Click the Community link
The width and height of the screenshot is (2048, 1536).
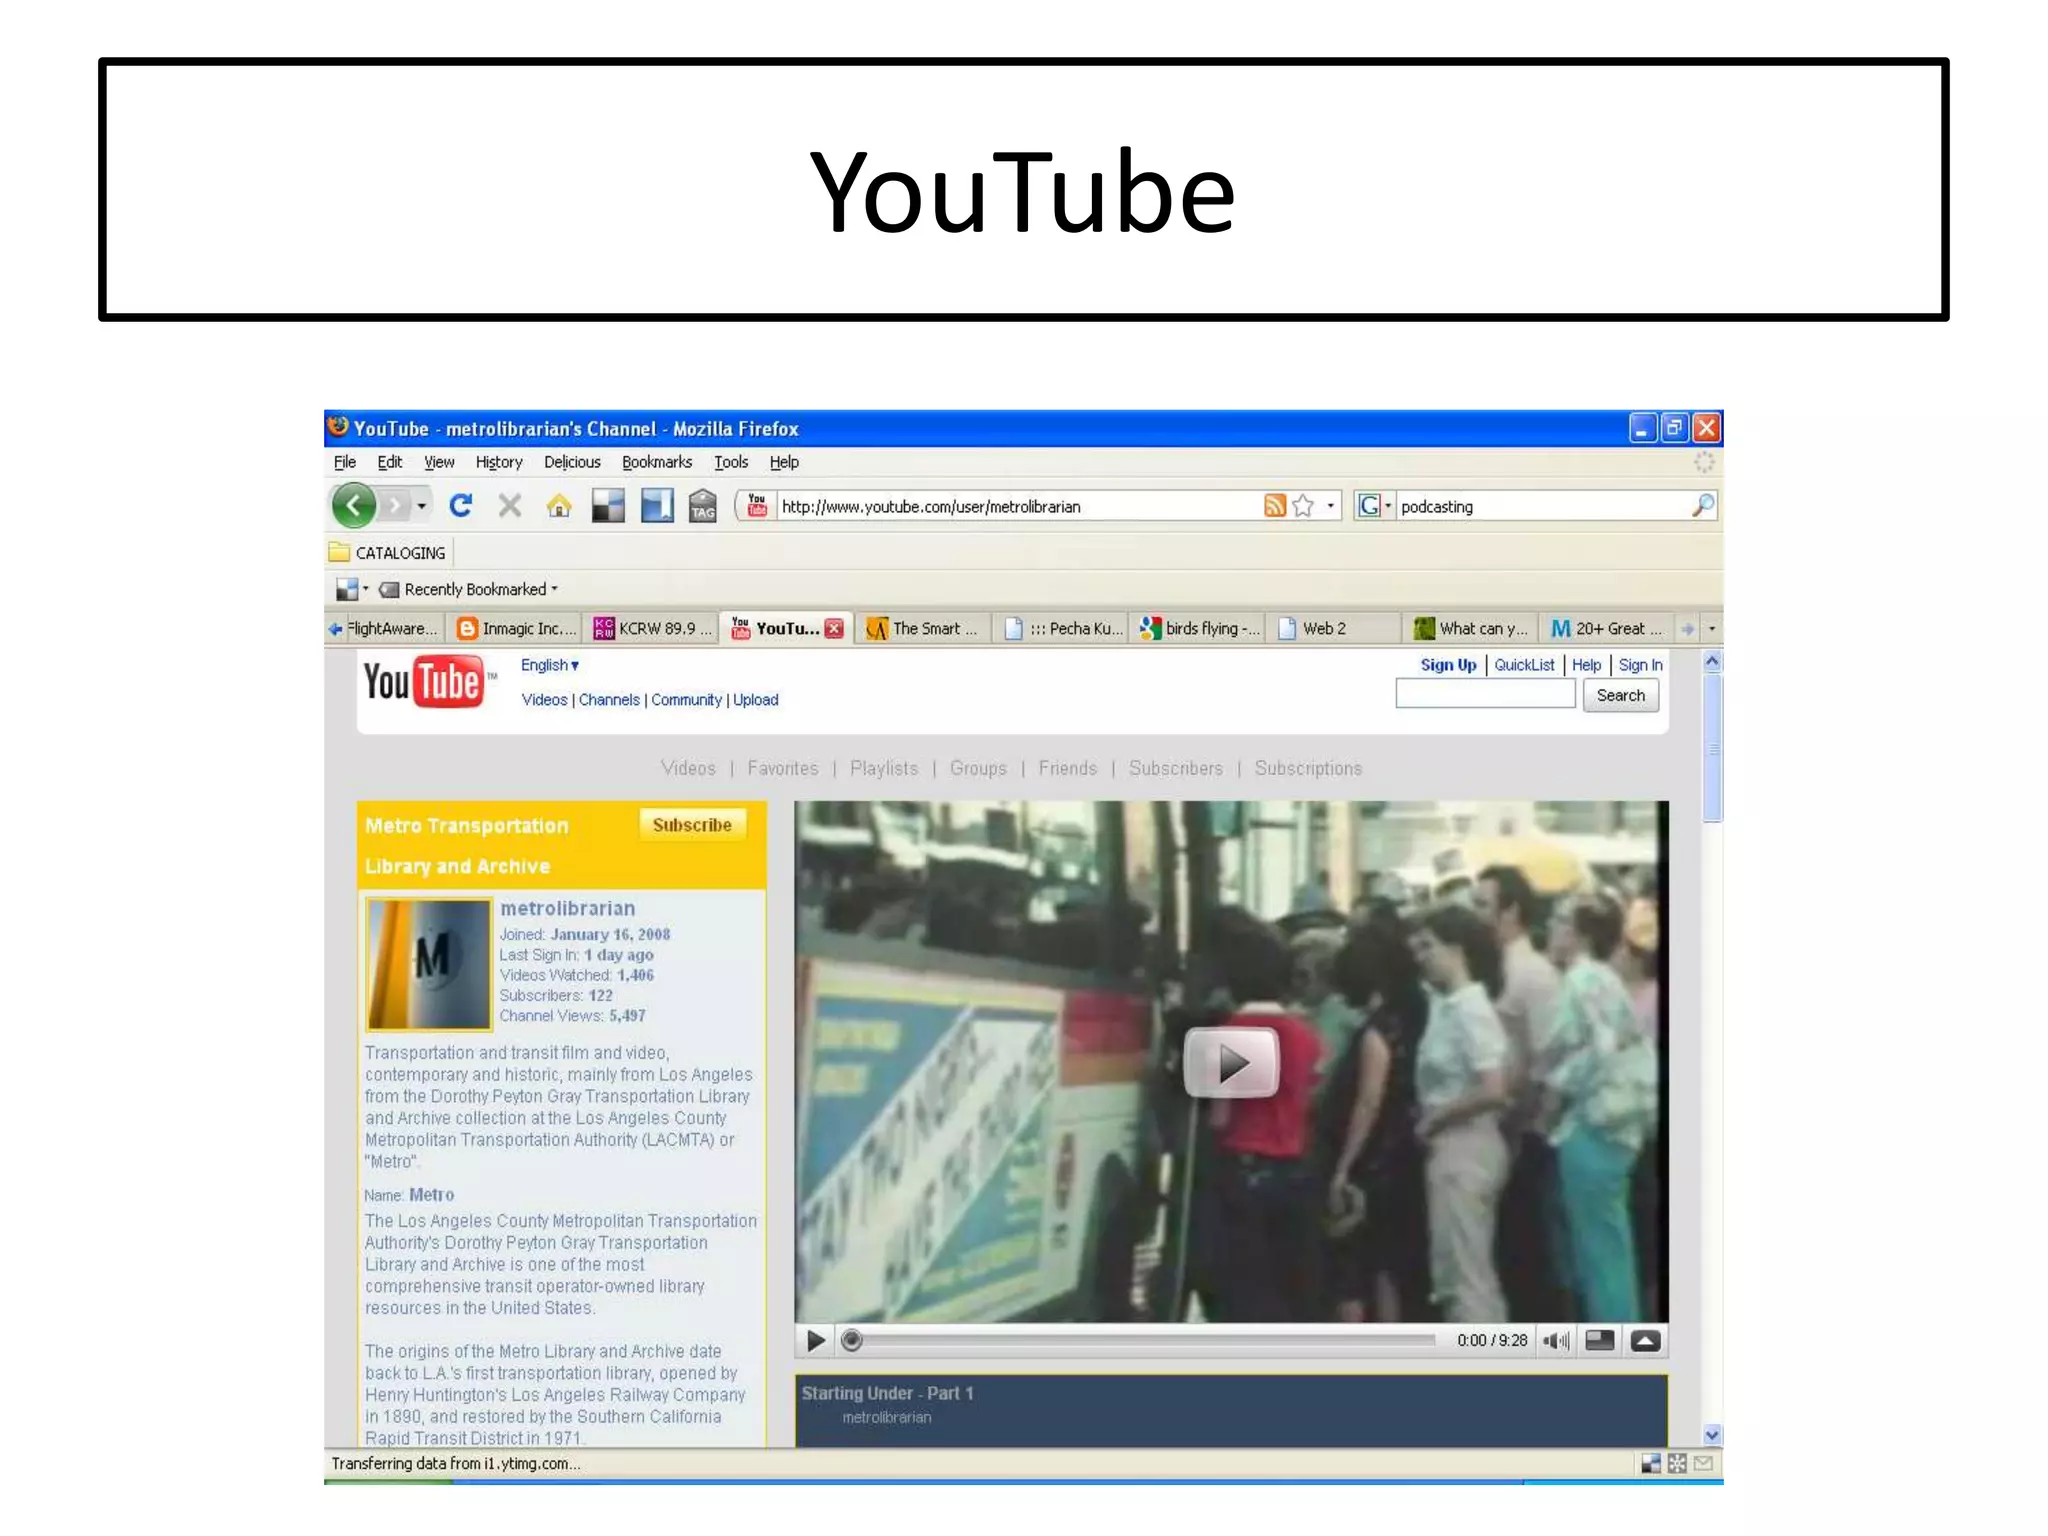pos(686,700)
